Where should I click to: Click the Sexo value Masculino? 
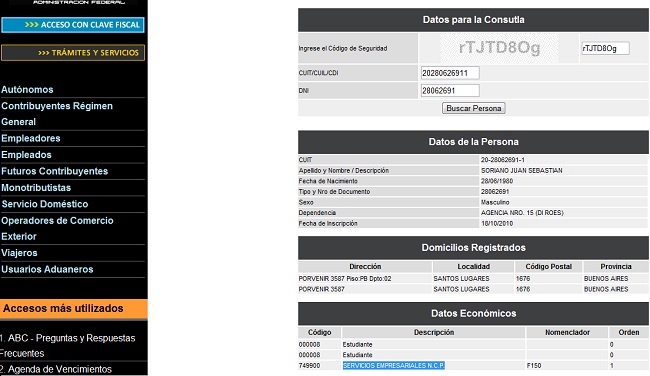(x=495, y=202)
